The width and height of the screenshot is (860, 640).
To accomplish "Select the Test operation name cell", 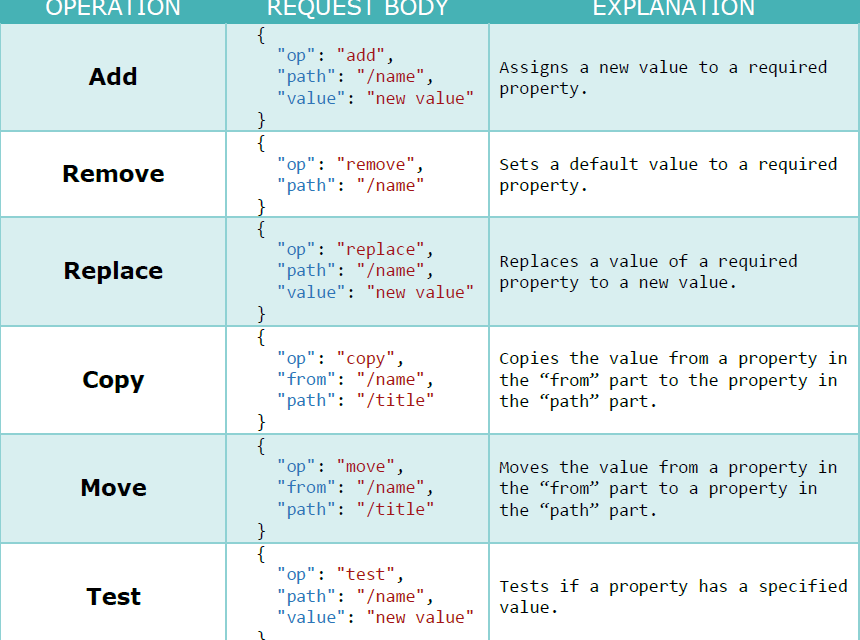I will pyautogui.click(x=113, y=597).
